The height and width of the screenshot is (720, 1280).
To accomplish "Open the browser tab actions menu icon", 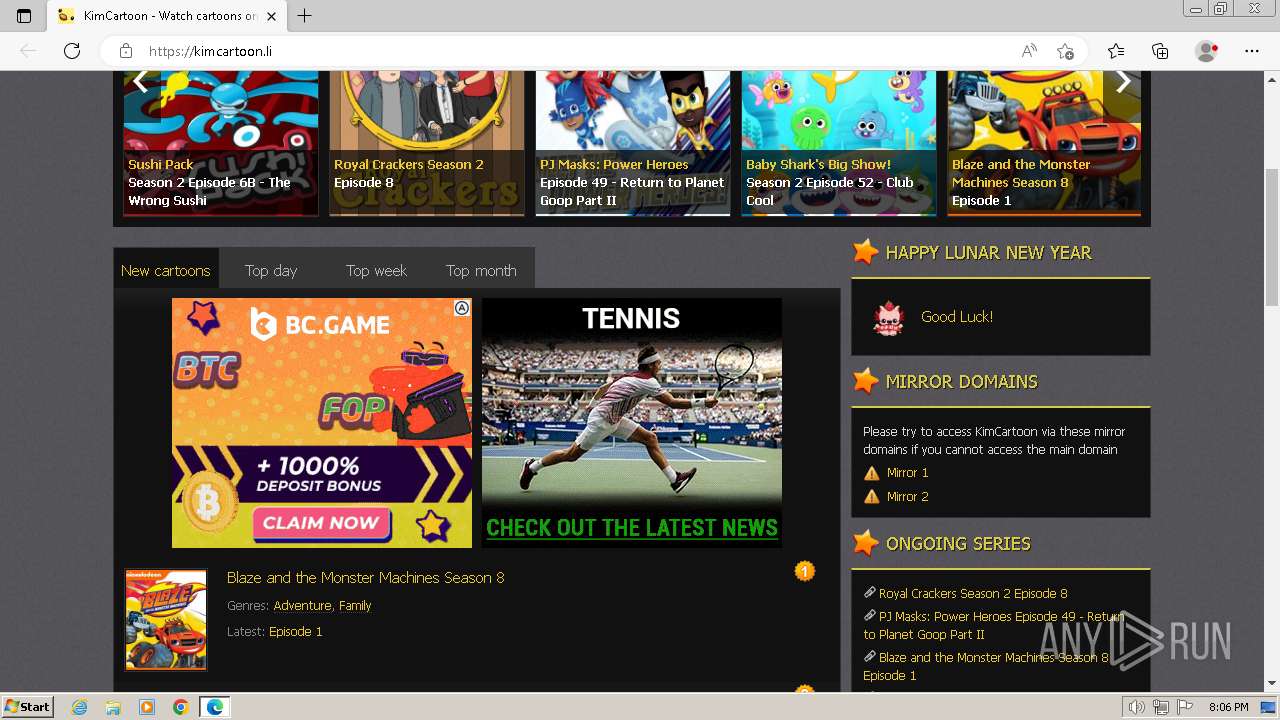I will [x=24, y=16].
